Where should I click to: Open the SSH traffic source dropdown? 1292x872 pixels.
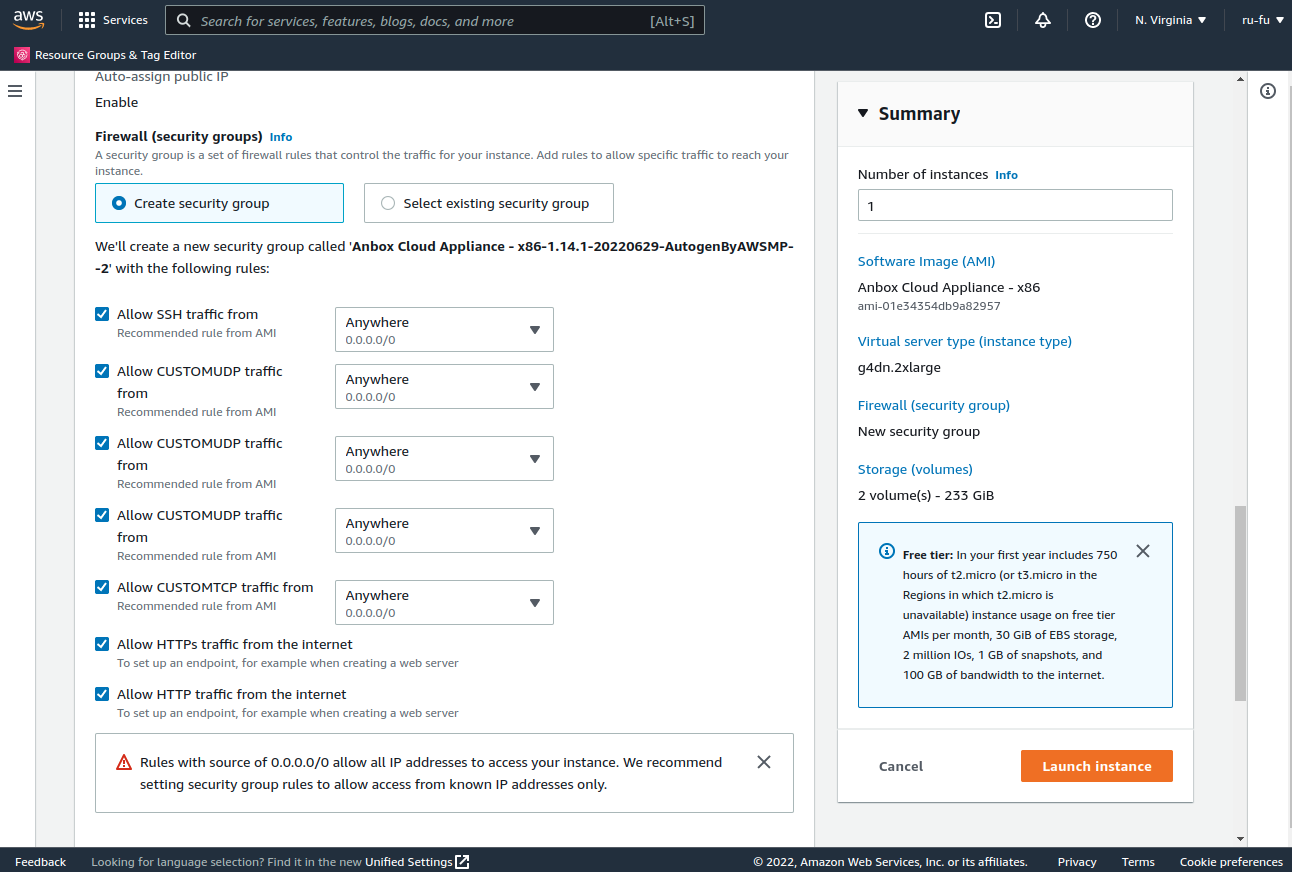[x=444, y=330]
